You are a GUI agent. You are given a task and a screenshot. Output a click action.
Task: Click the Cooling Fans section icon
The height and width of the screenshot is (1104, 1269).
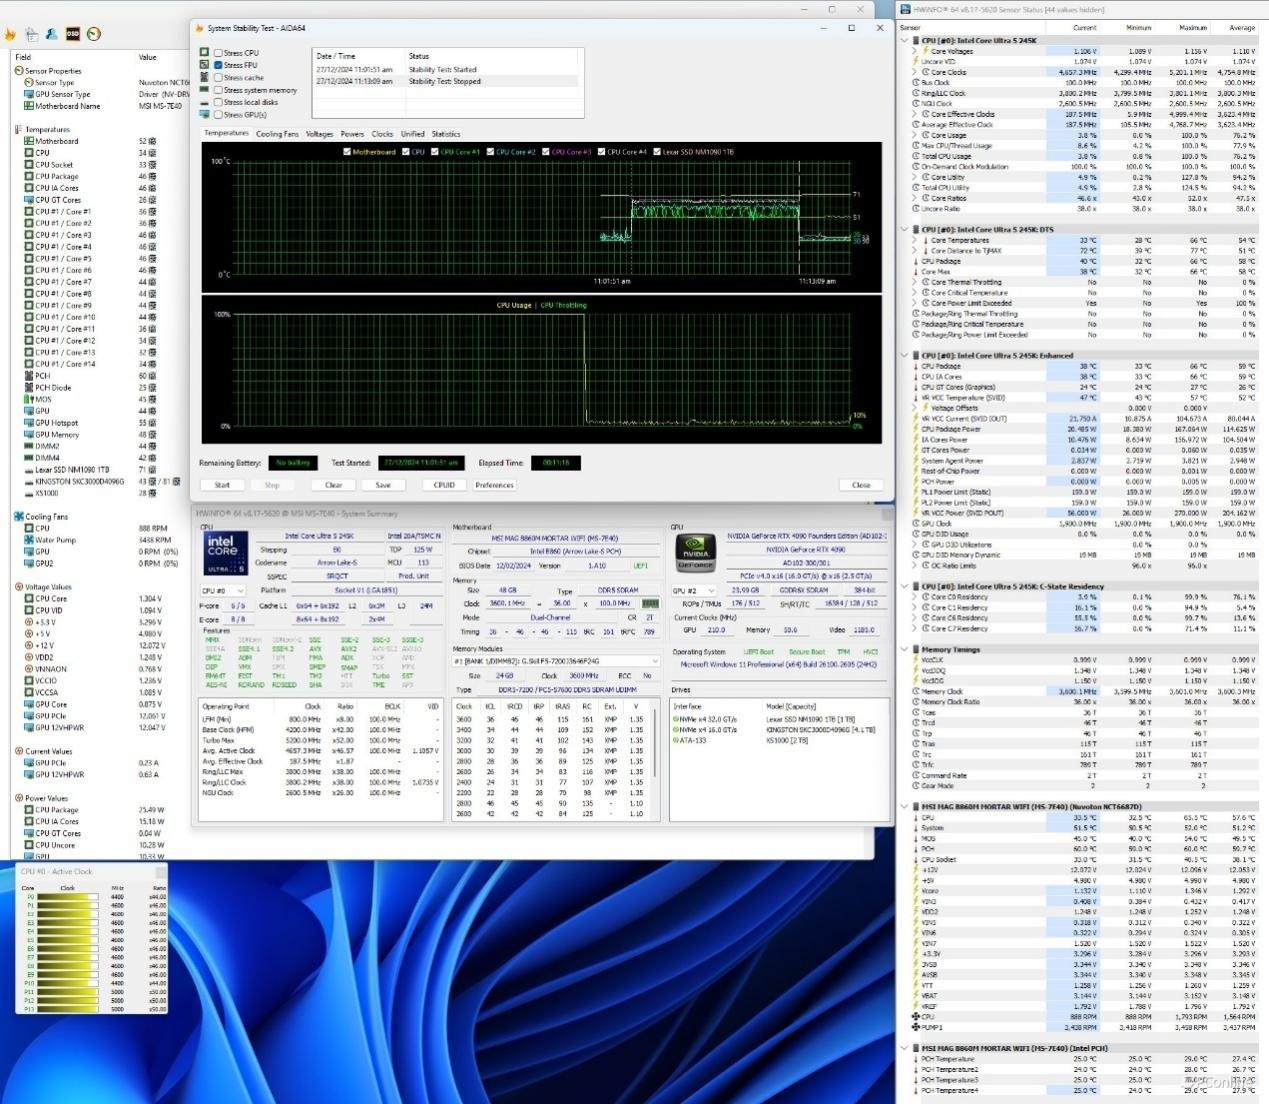[x=19, y=517]
